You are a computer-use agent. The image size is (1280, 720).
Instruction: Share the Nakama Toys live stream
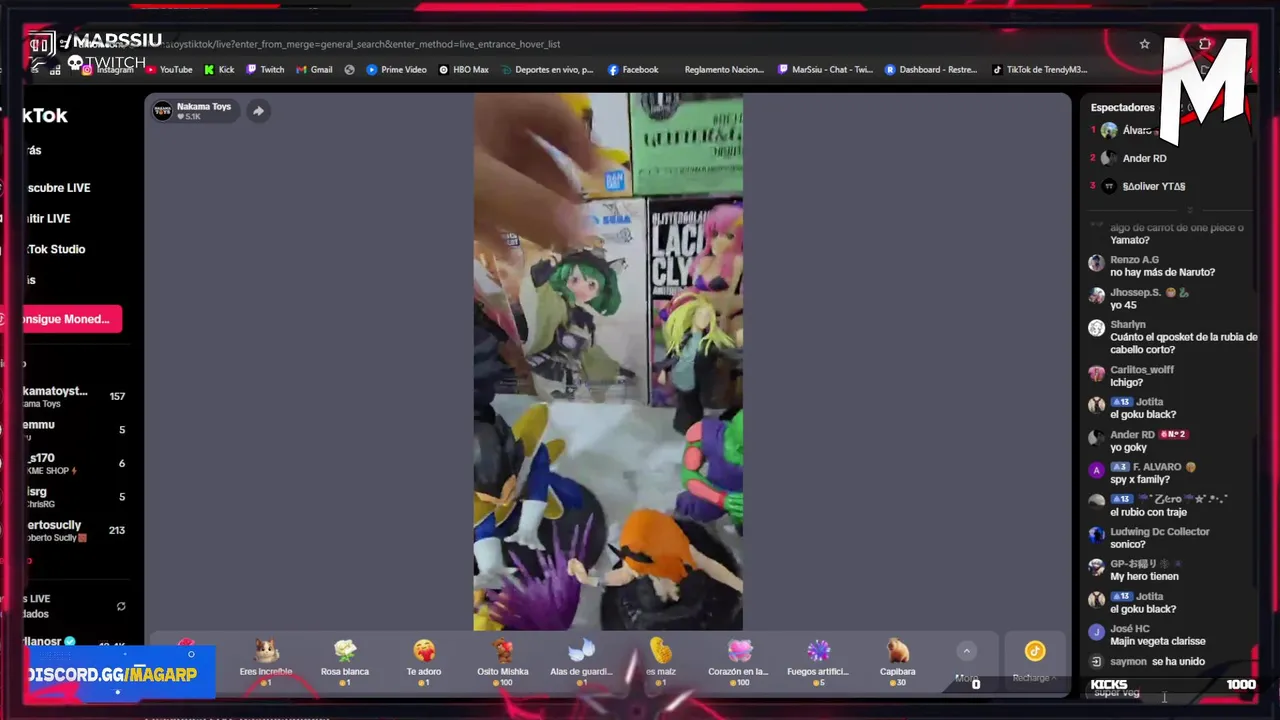258,111
